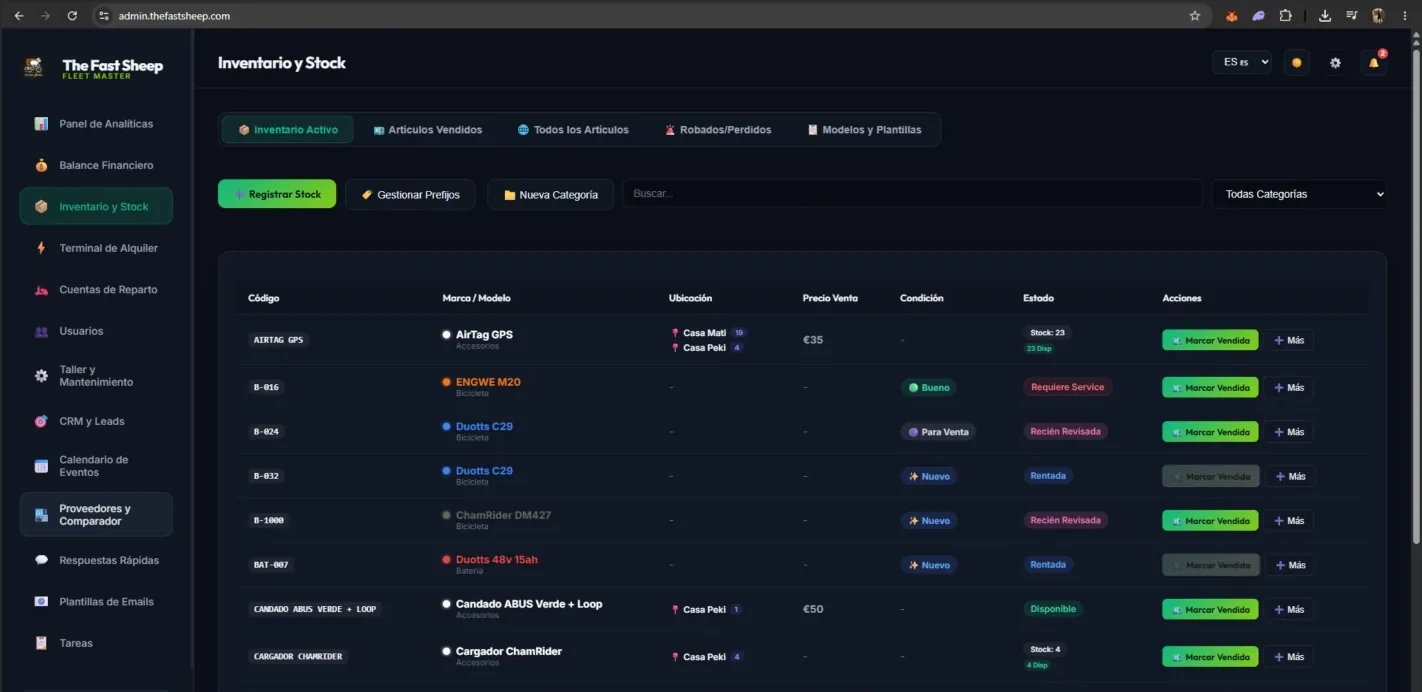
Task: Open the notifications bell
Action: click(1373, 62)
